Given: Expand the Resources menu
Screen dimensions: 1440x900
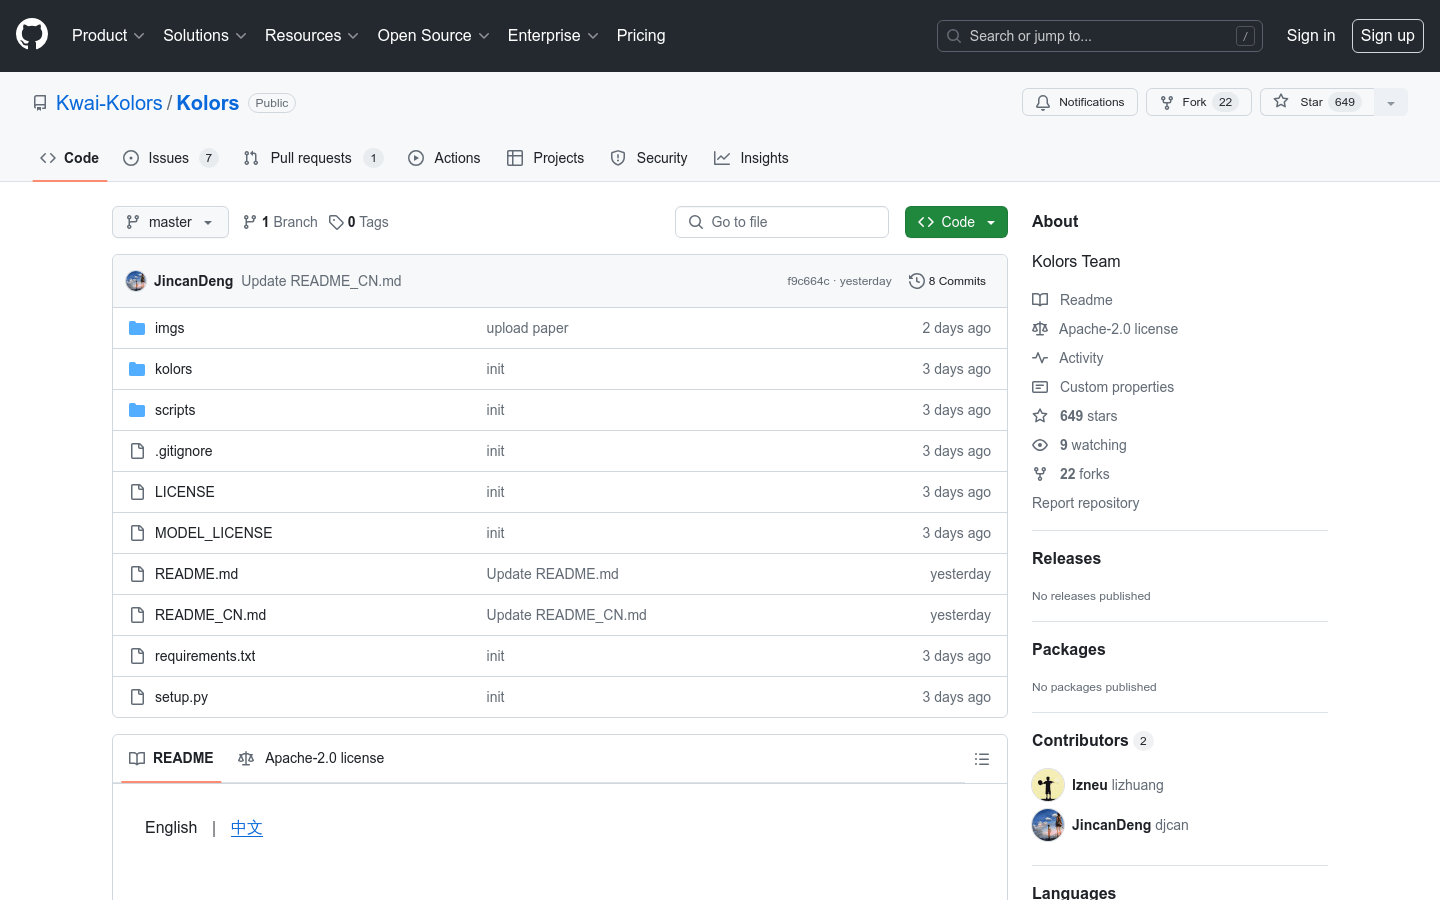Looking at the screenshot, I should 312,35.
